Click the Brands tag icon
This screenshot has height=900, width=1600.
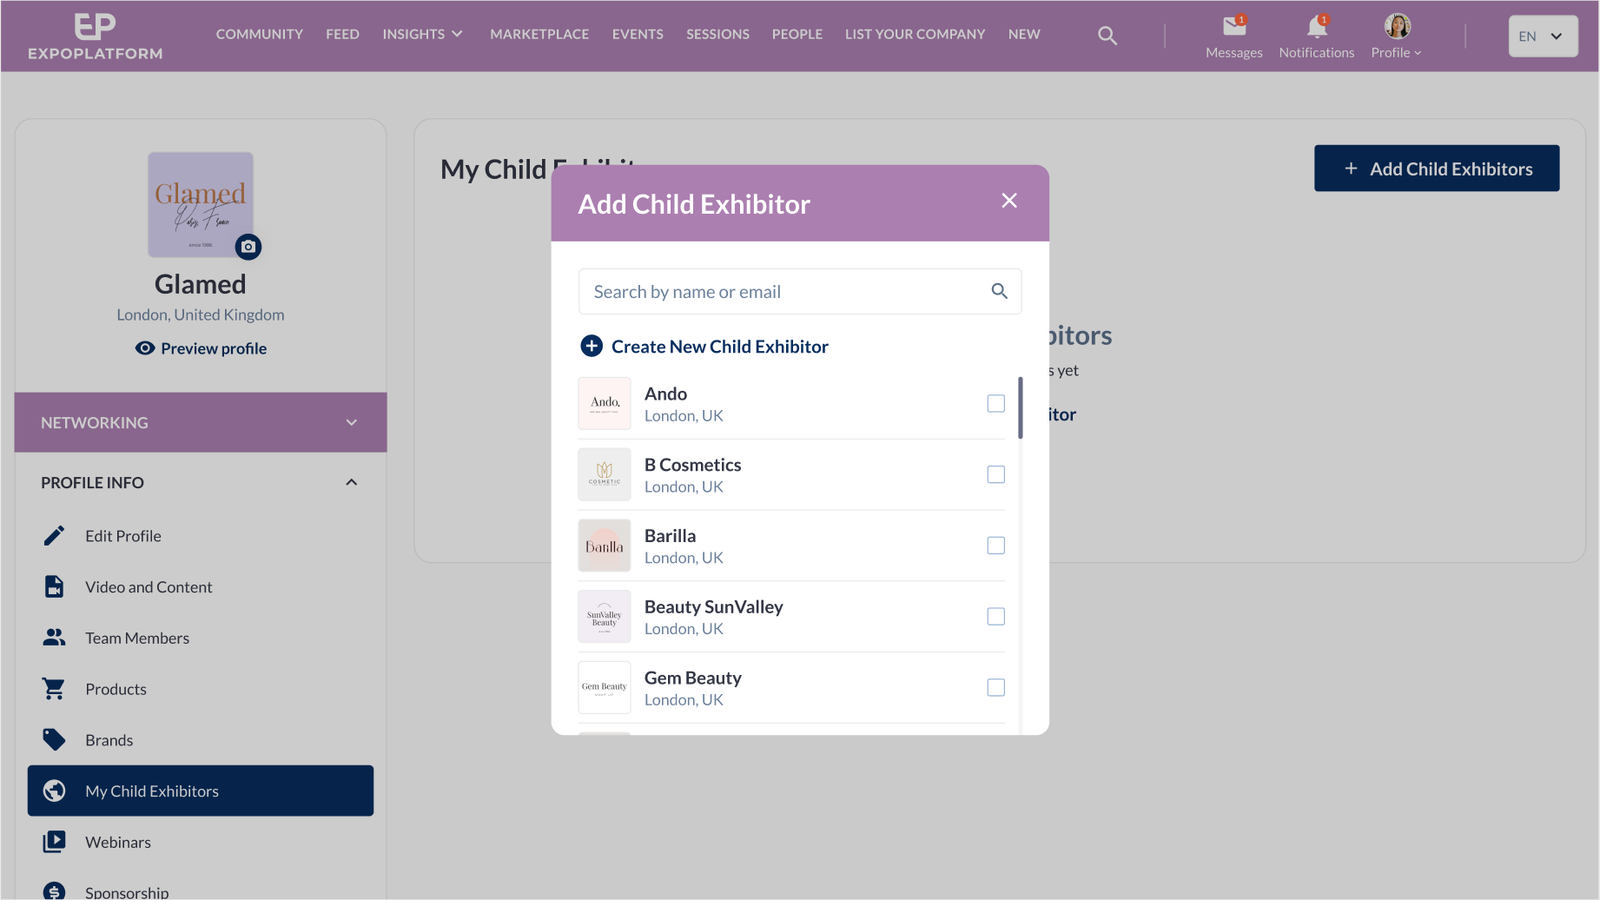54,740
